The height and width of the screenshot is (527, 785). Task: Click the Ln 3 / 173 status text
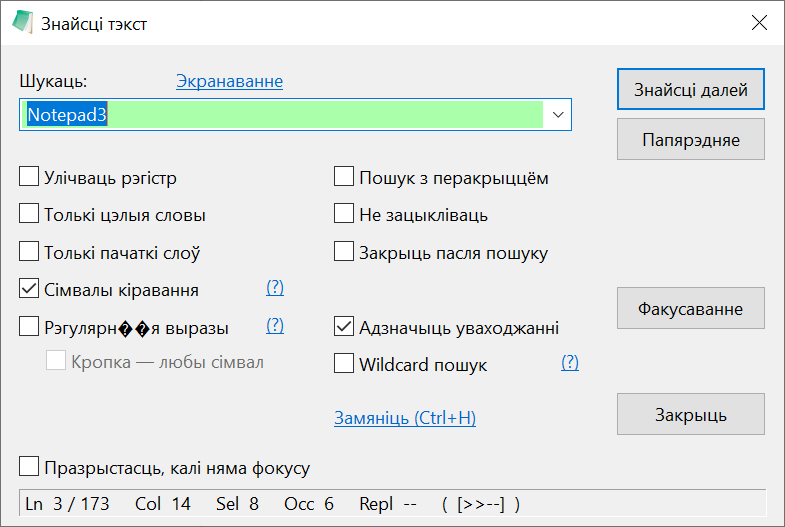[x=67, y=504]
